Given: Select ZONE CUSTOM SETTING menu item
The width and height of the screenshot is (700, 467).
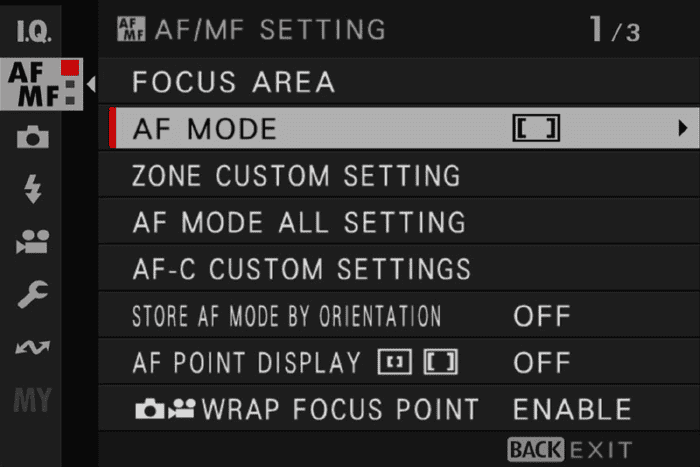Looking at the screenshot, I should click(399, 175).
